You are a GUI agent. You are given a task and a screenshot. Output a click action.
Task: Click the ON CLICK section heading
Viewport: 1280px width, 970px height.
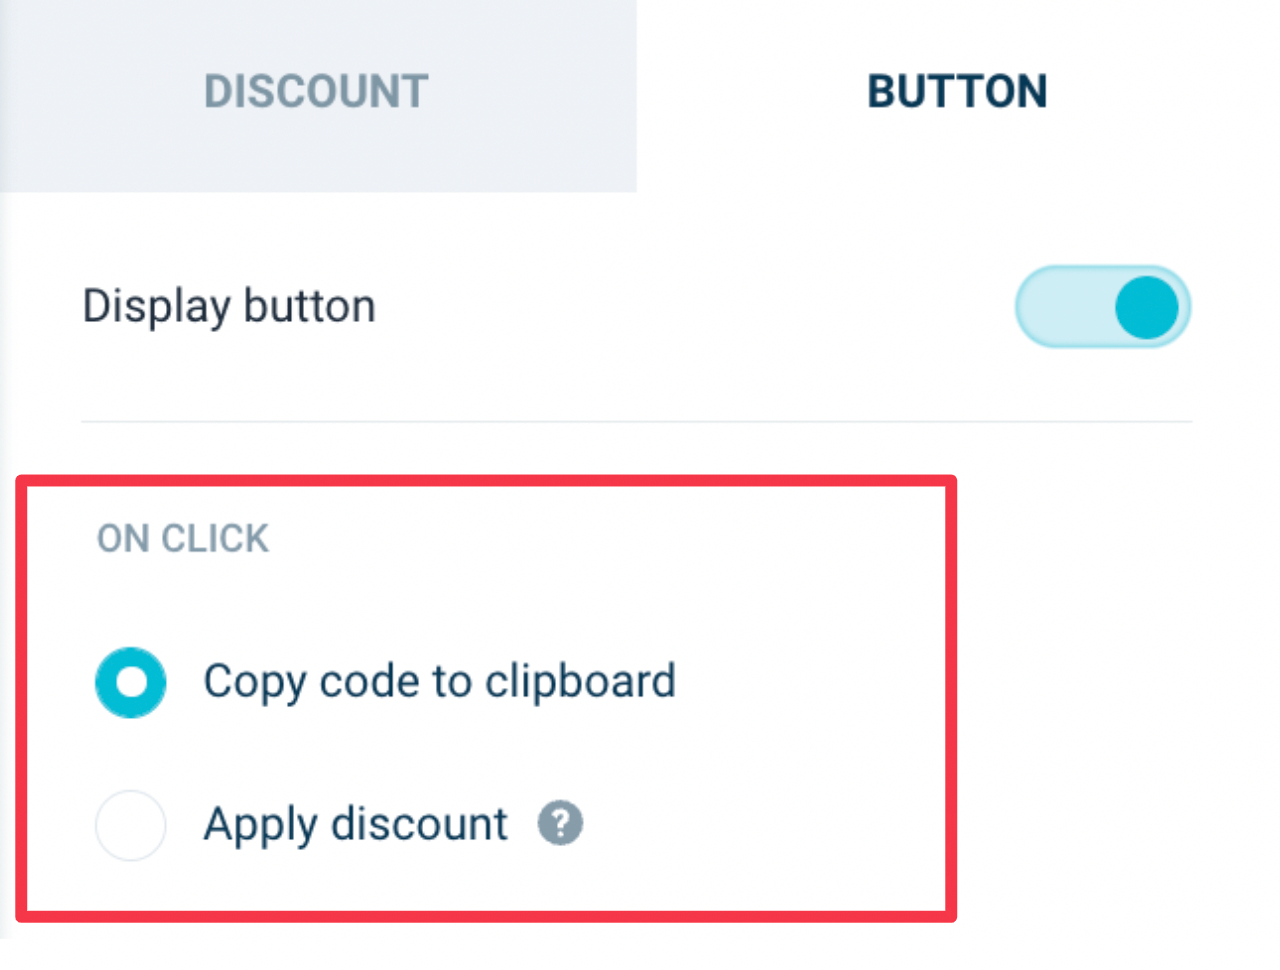click(183, 539)
